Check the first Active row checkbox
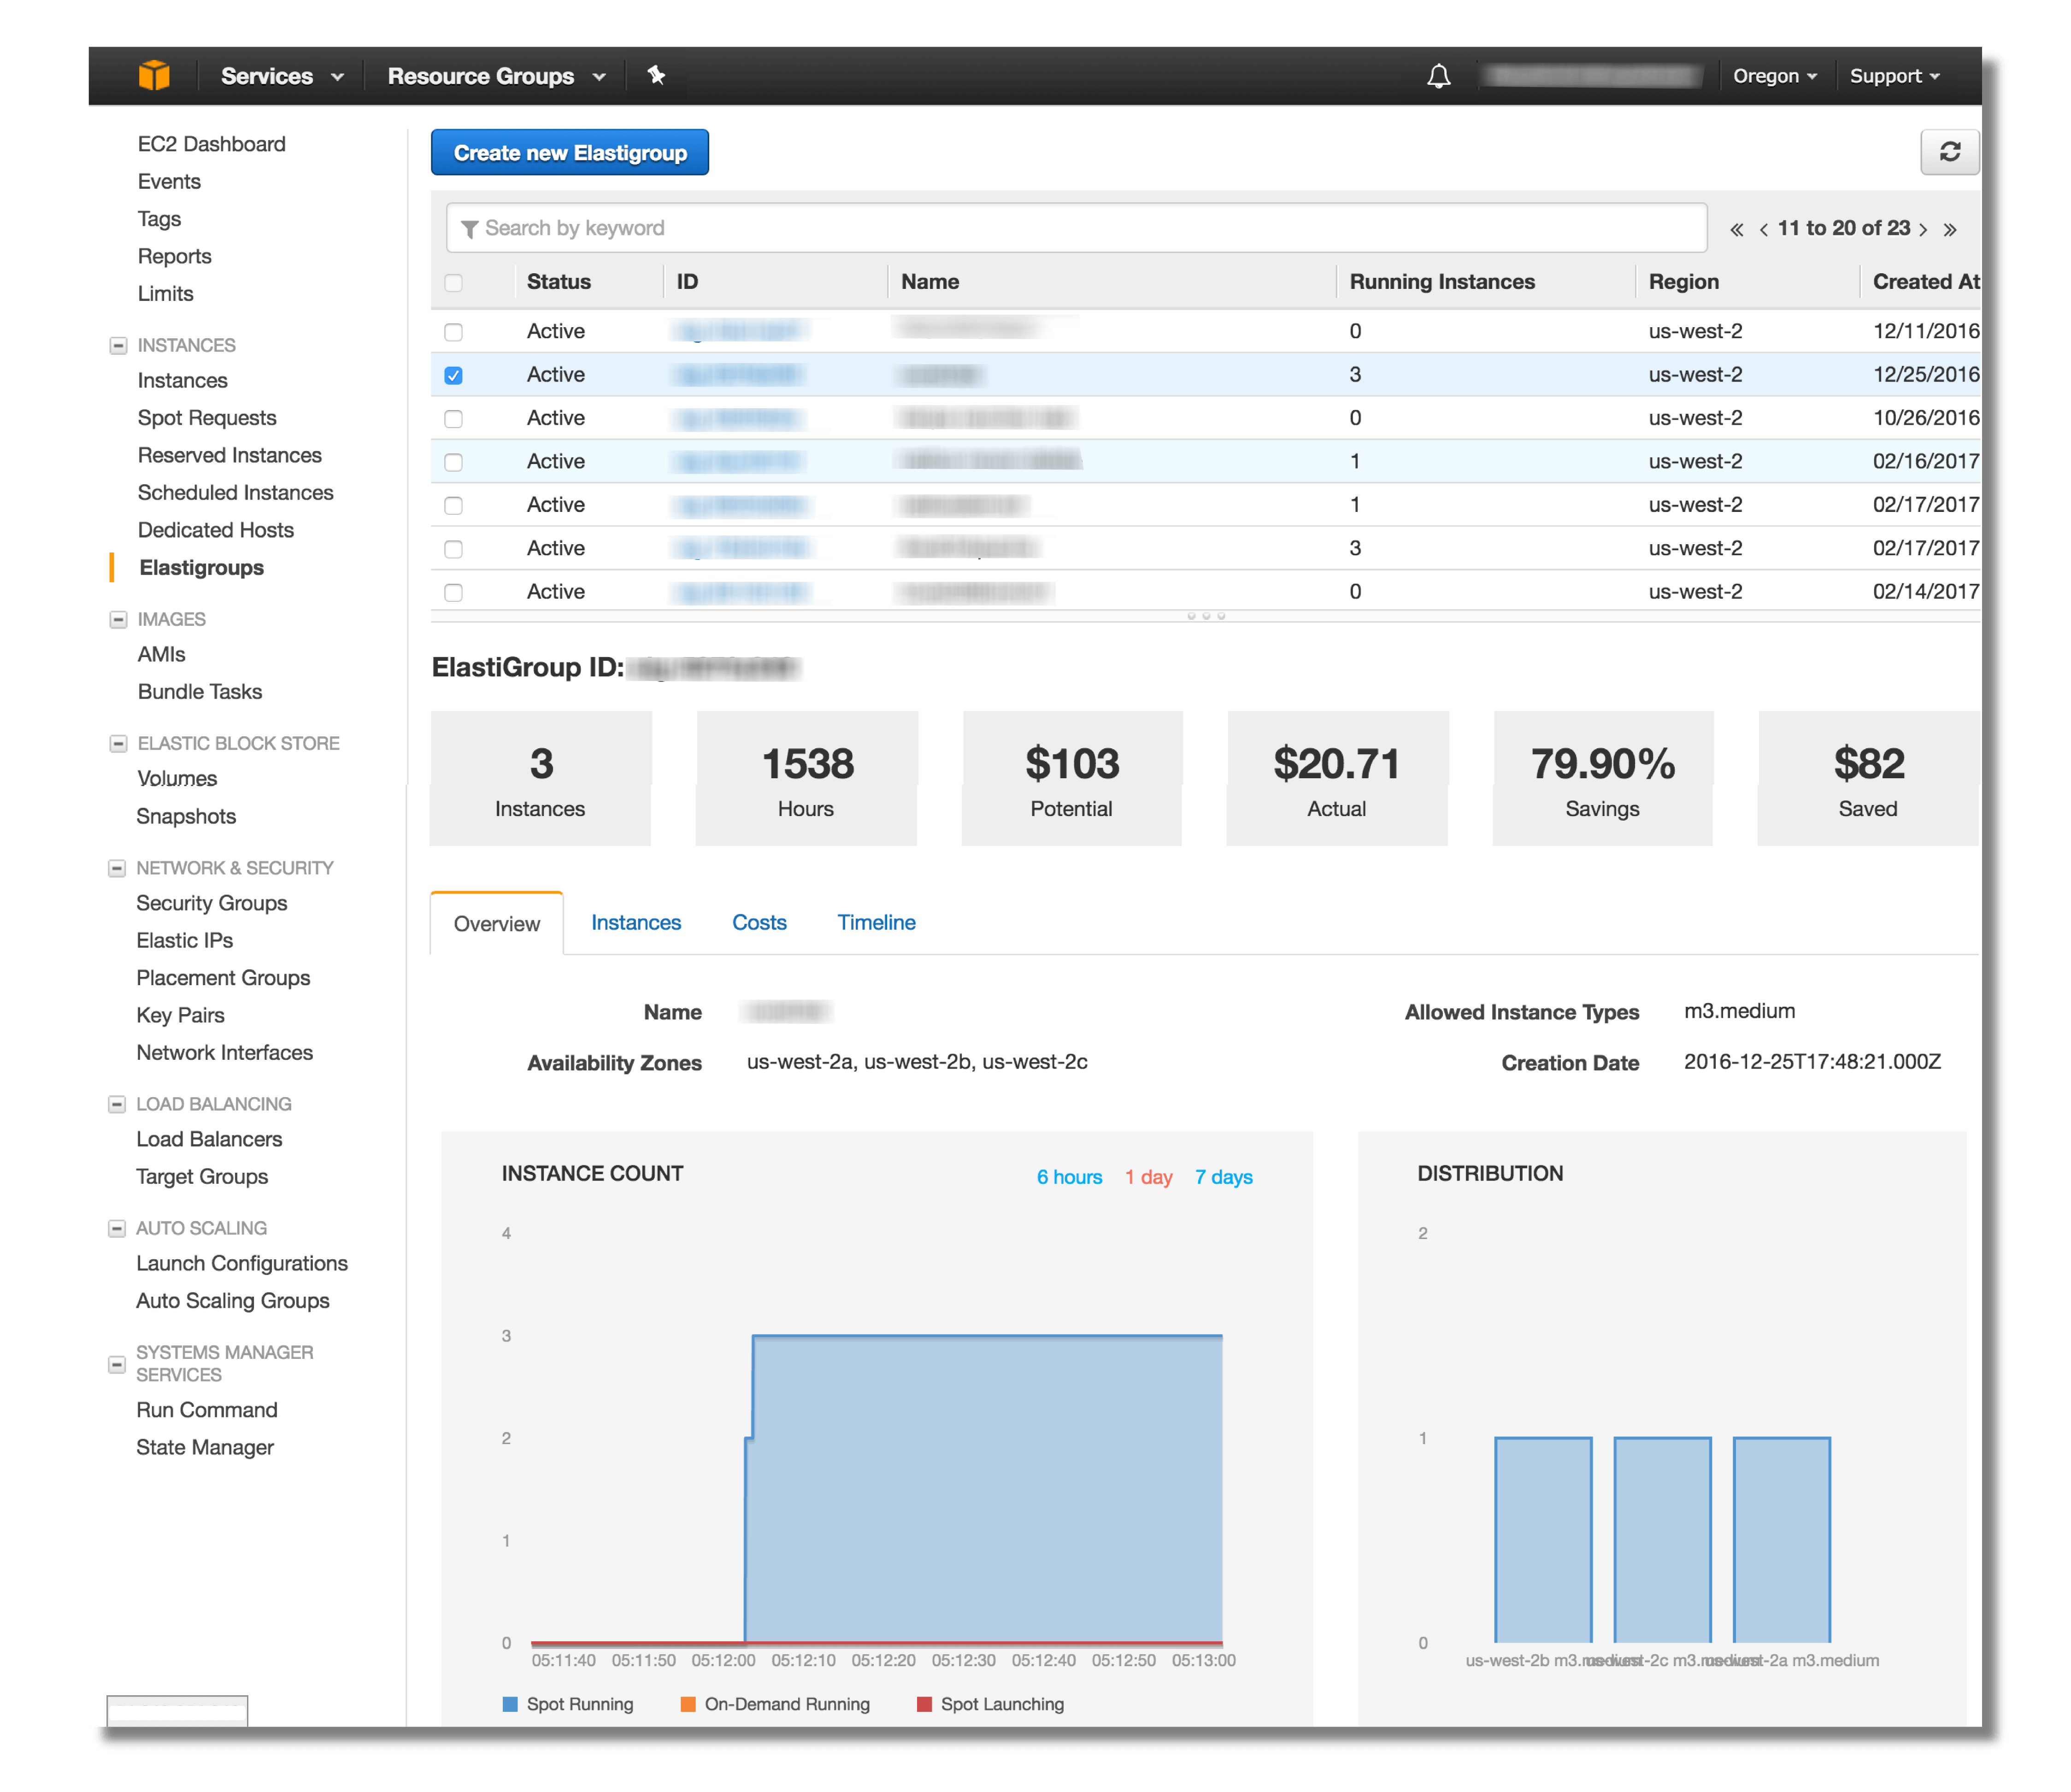This screenshot has height=1792, width=2071. (454, 332)
